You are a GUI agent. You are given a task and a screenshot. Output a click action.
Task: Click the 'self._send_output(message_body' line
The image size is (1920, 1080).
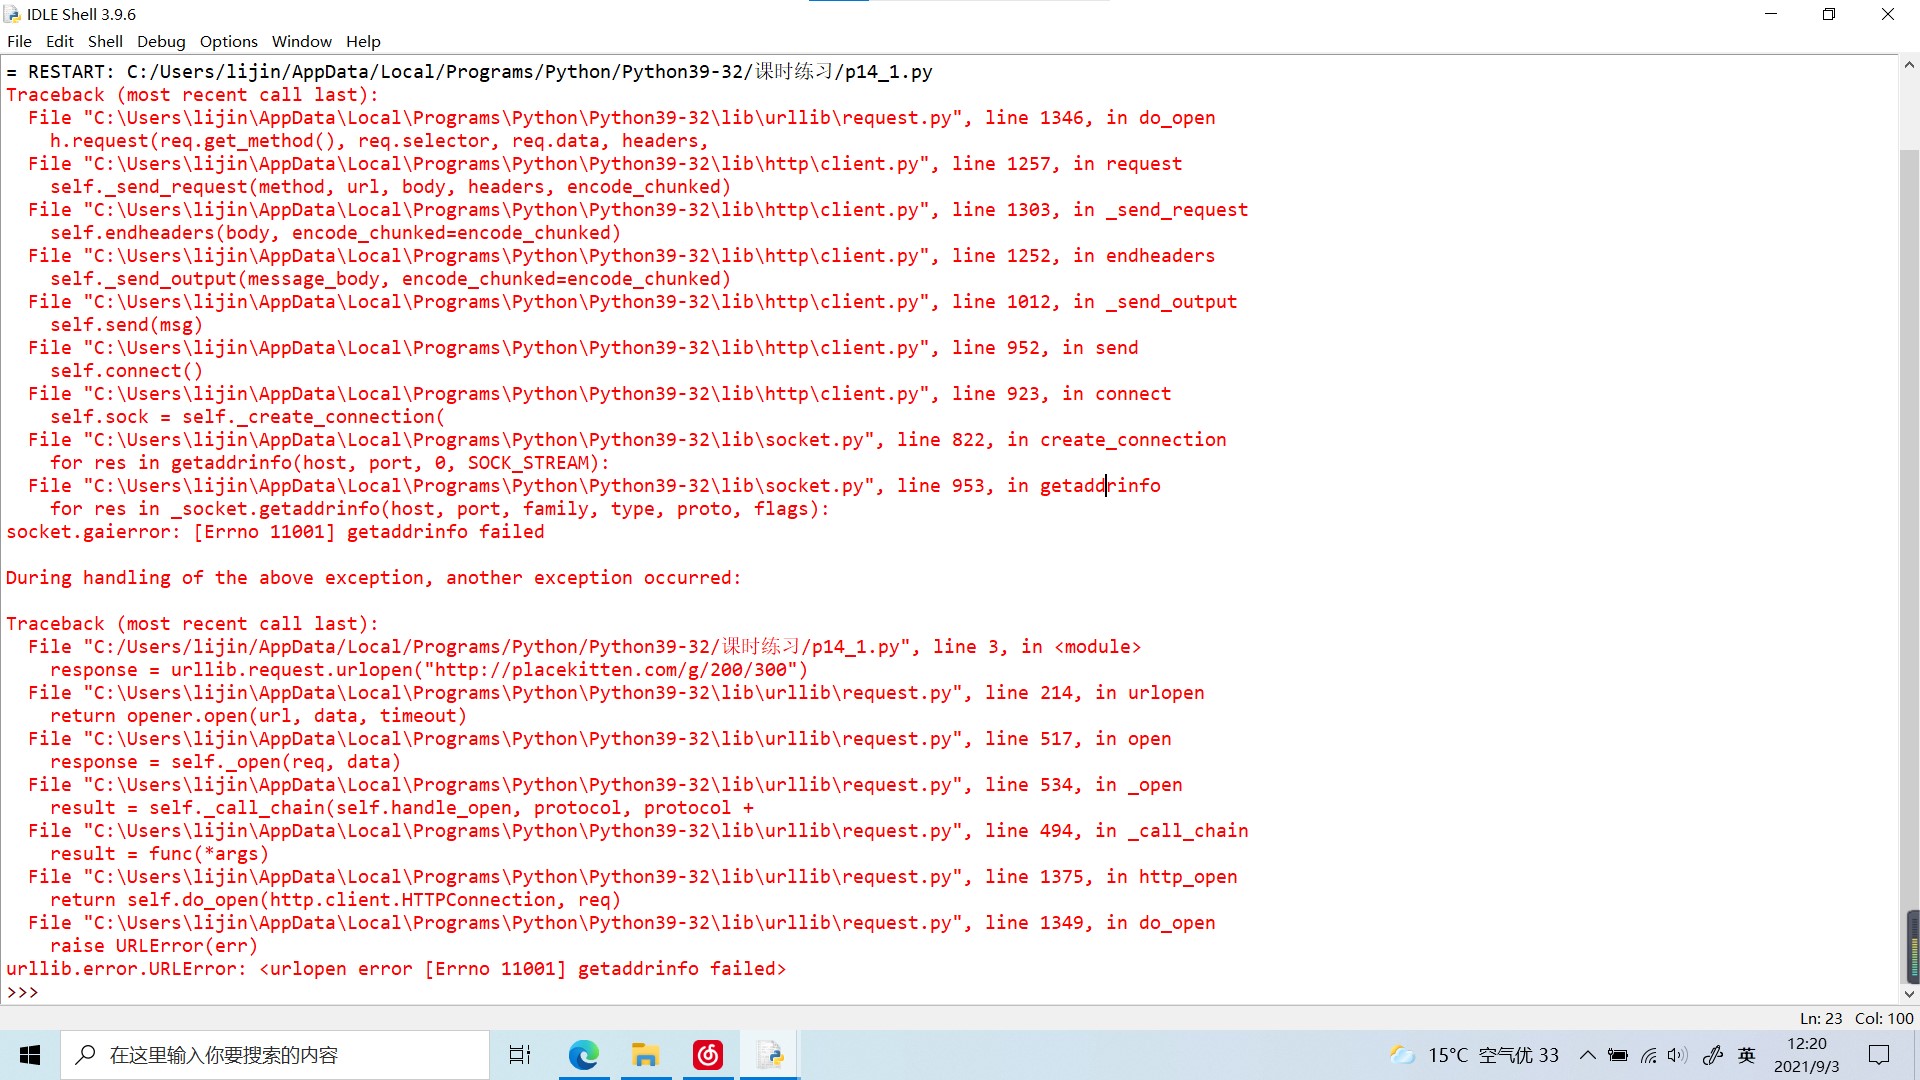pos(390,279)
